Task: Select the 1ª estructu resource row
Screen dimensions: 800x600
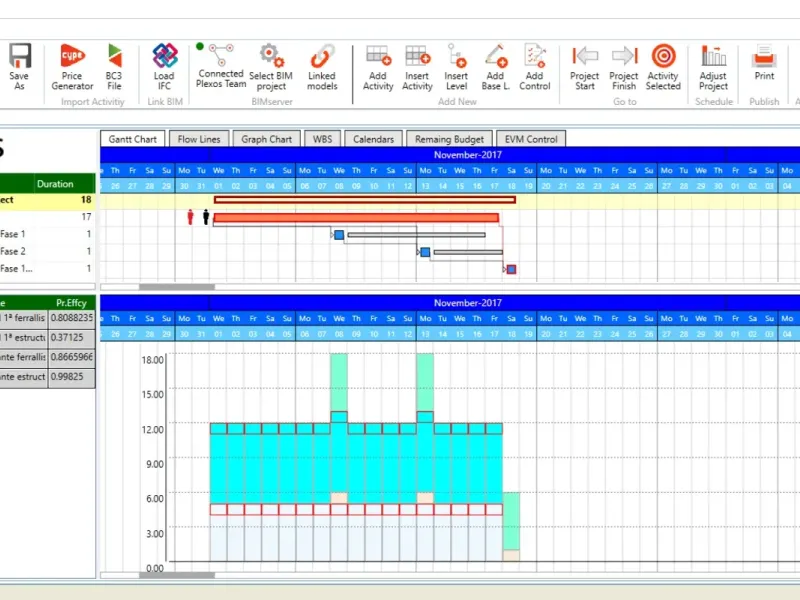Action: click(47, 338)
